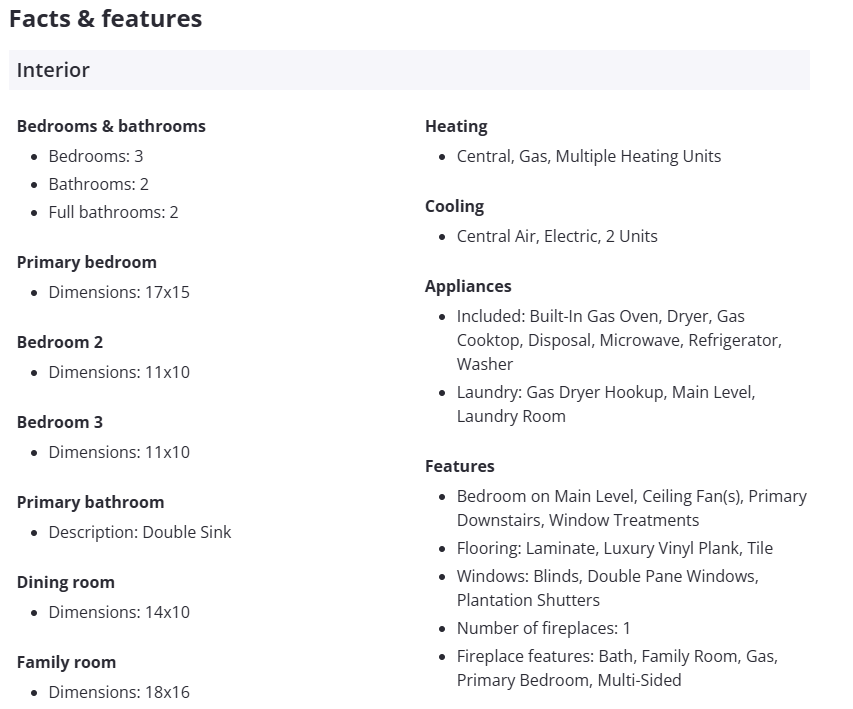Click the Double Sink description text
Viewport: 853px width, 709px height.
click(x=140, y=532)
